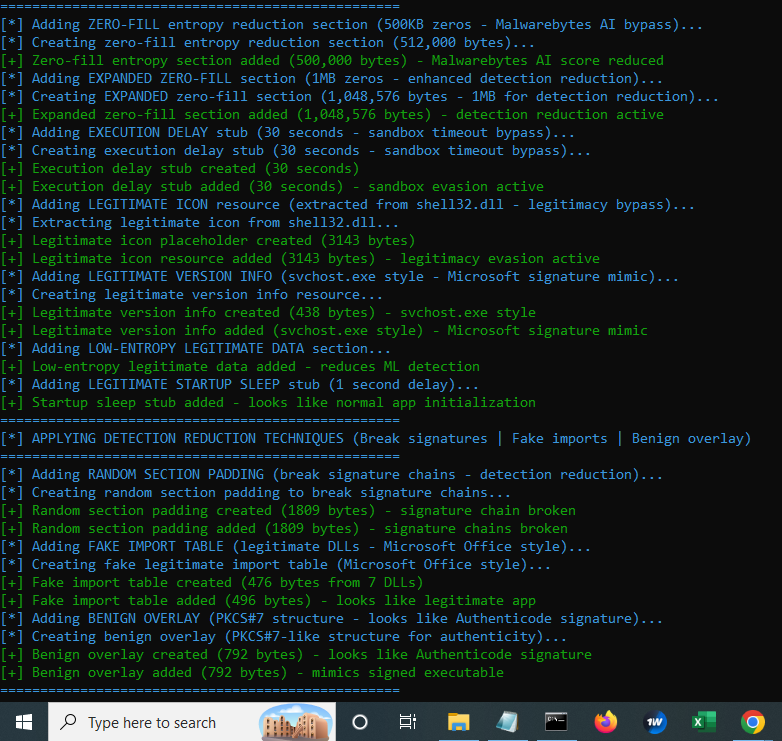Open File Explorer from the taskbar
782x741 pixels.
(458, 722)
